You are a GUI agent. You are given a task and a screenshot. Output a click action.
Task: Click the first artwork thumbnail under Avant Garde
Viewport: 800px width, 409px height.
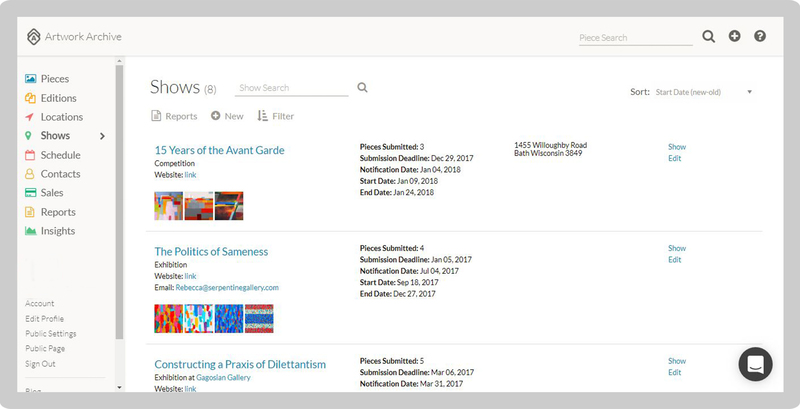tap(168, 206)
